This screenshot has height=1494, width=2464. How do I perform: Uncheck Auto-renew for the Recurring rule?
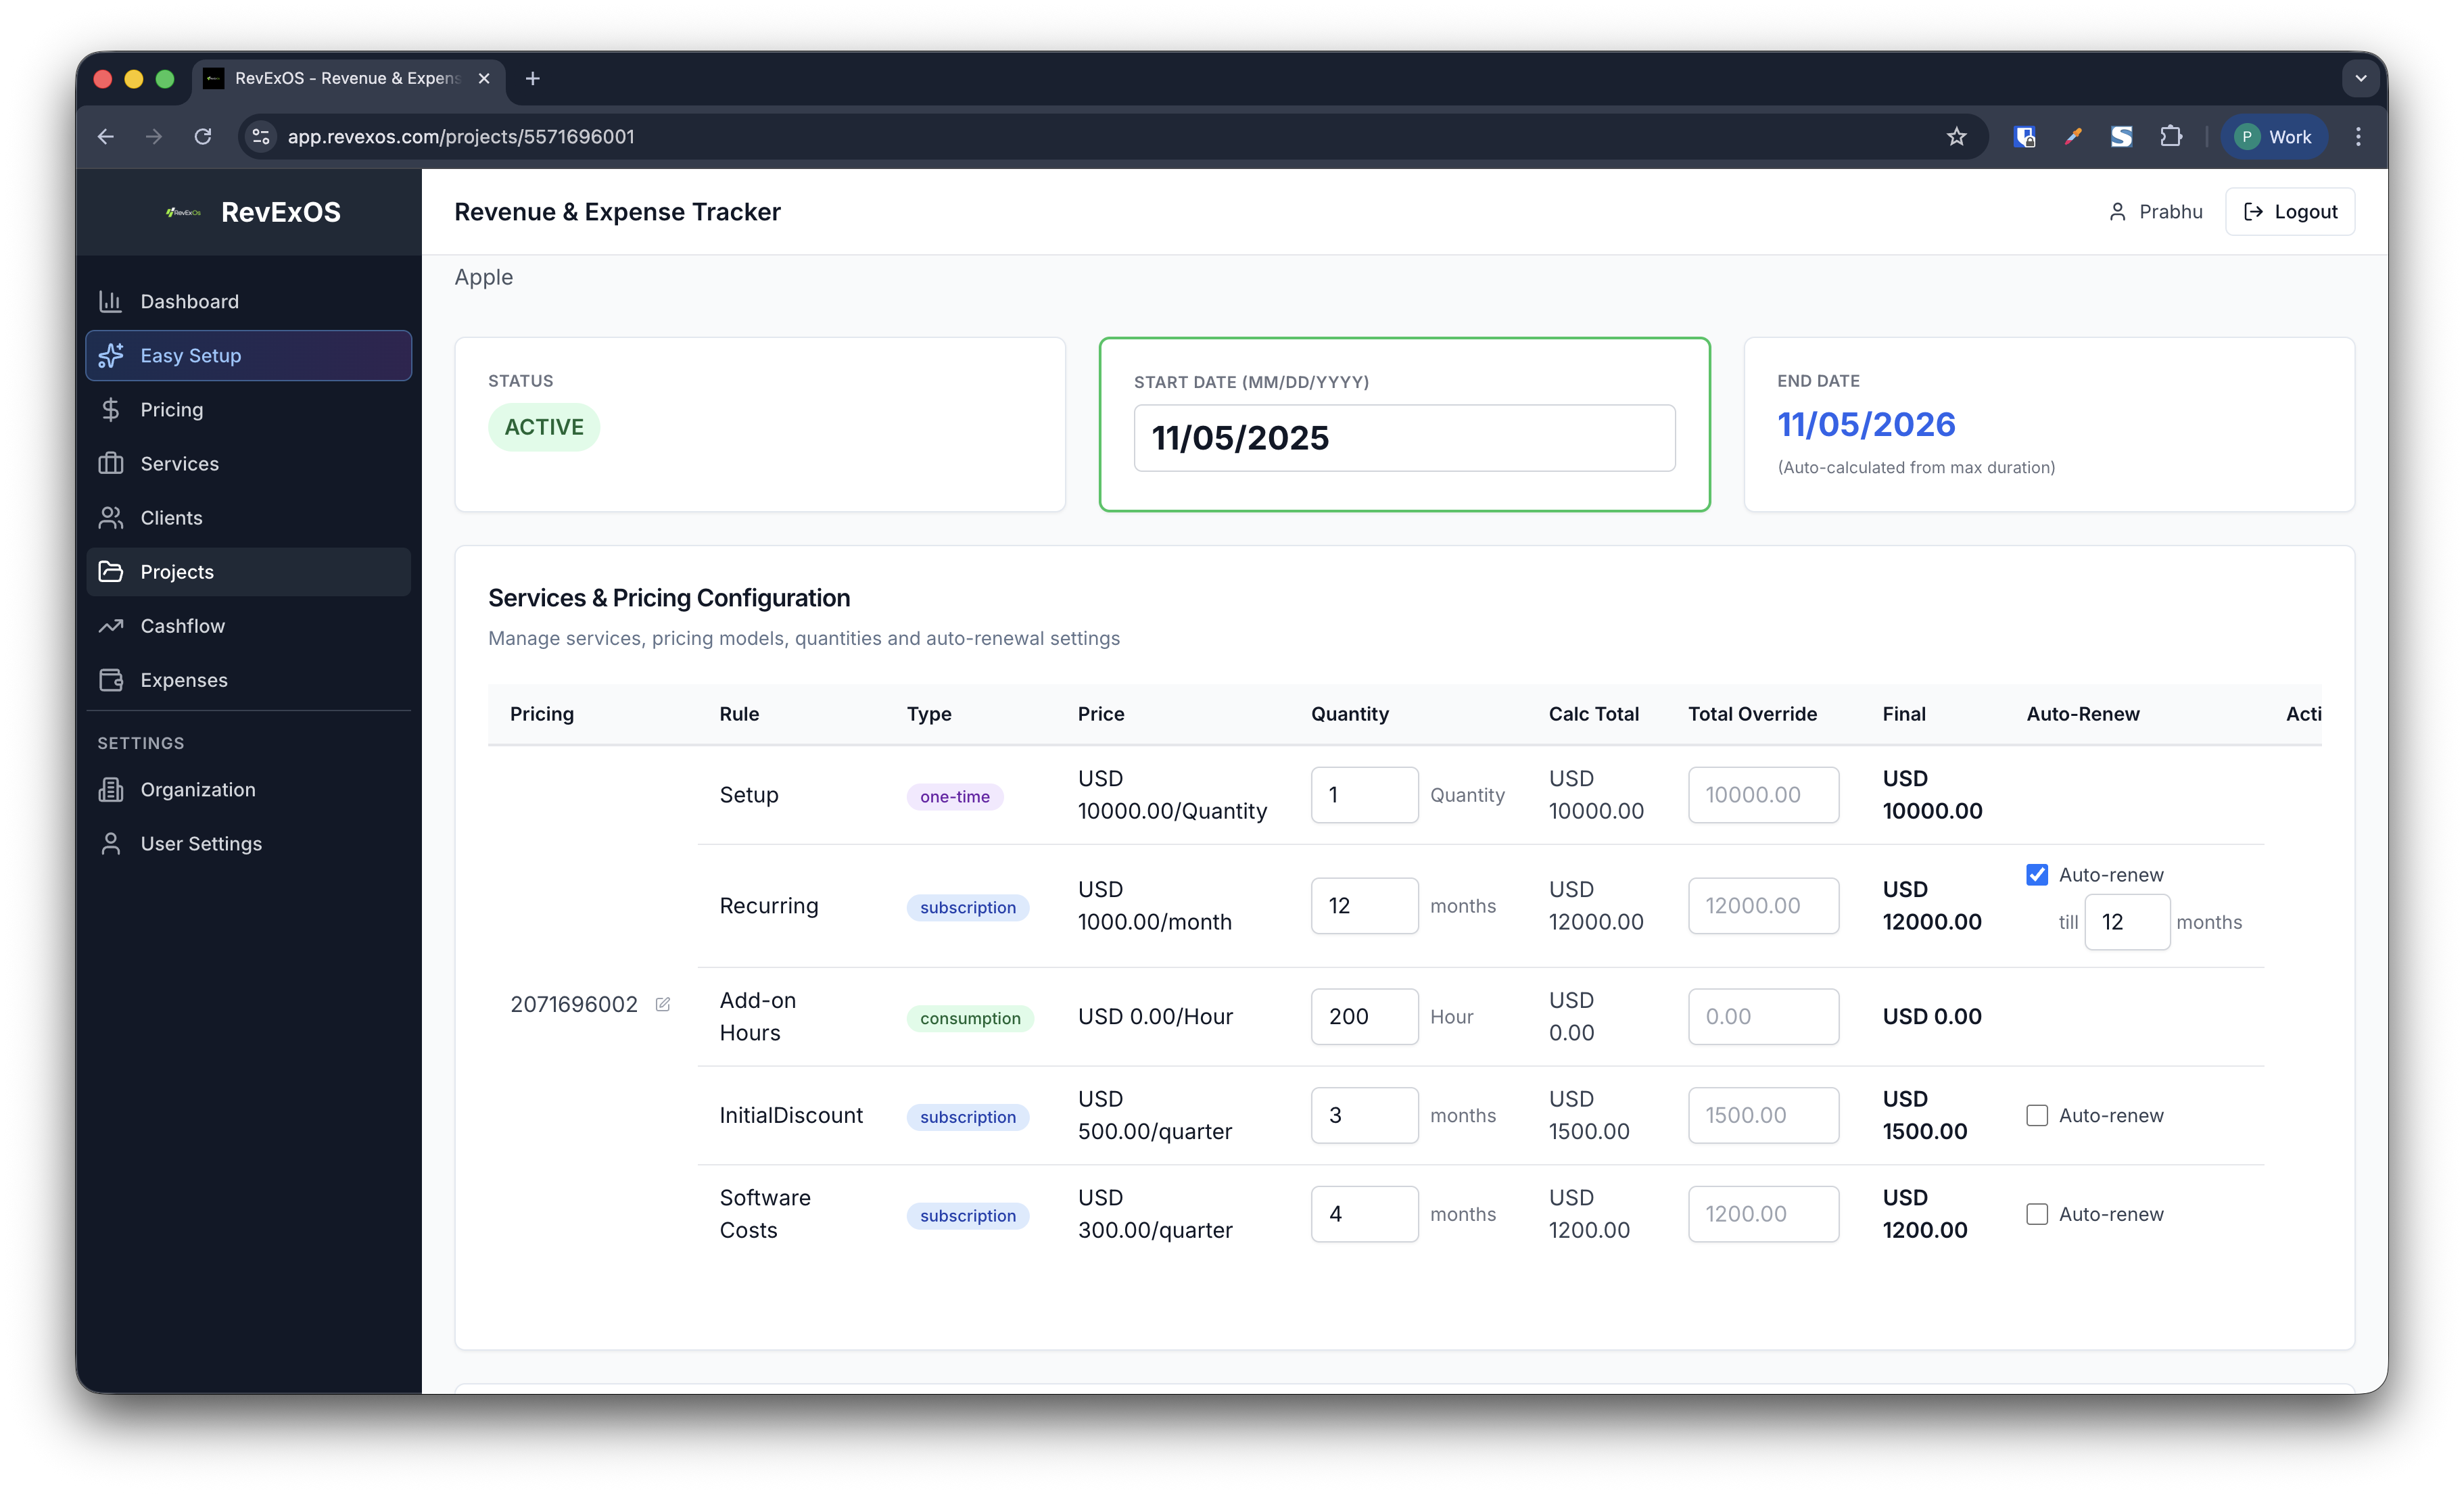2036,875
